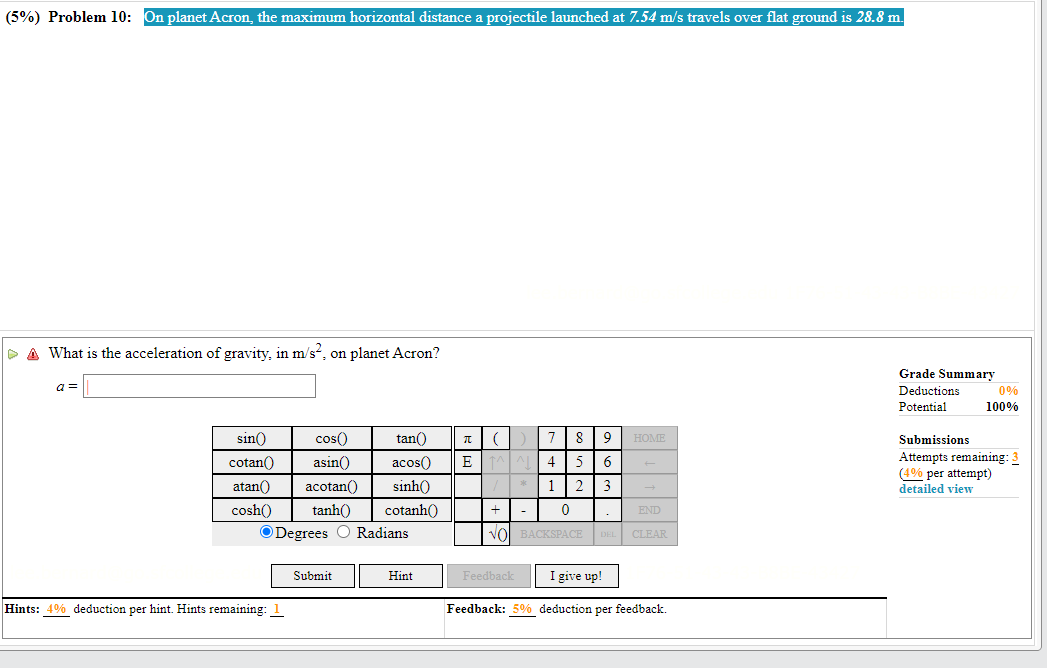Click the decimal point key
The image size is (1047, 668).
[607, 510]
